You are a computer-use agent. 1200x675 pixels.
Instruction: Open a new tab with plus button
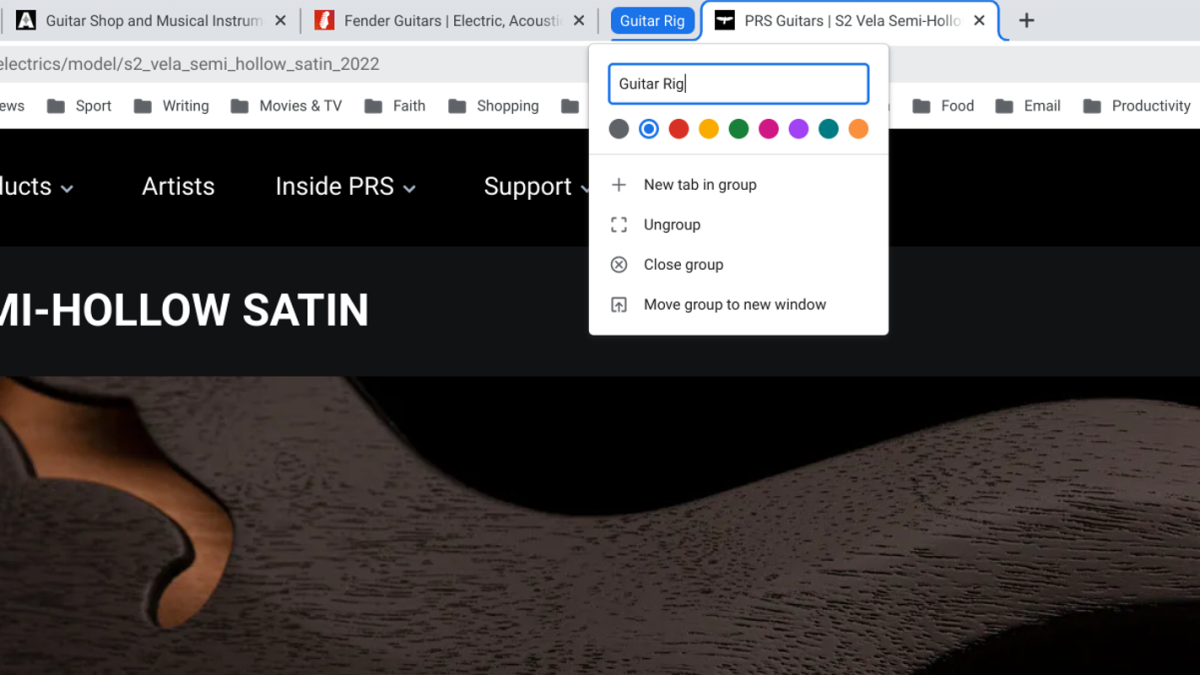(x=1027, y=20)
